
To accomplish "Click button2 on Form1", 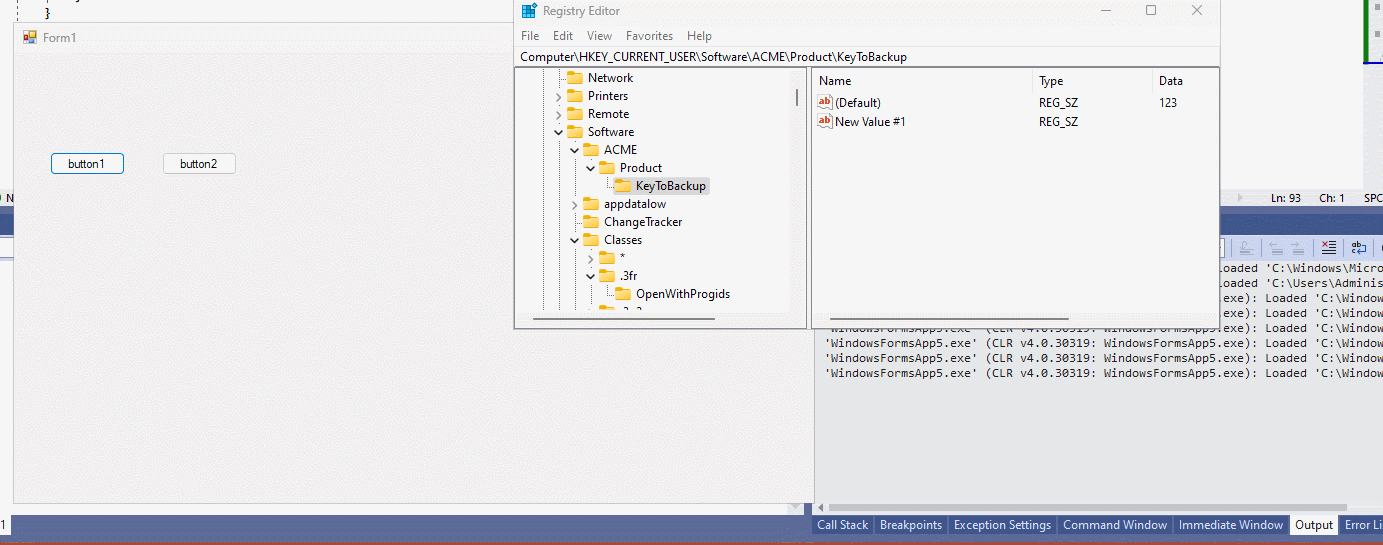I will click(199, 163).
